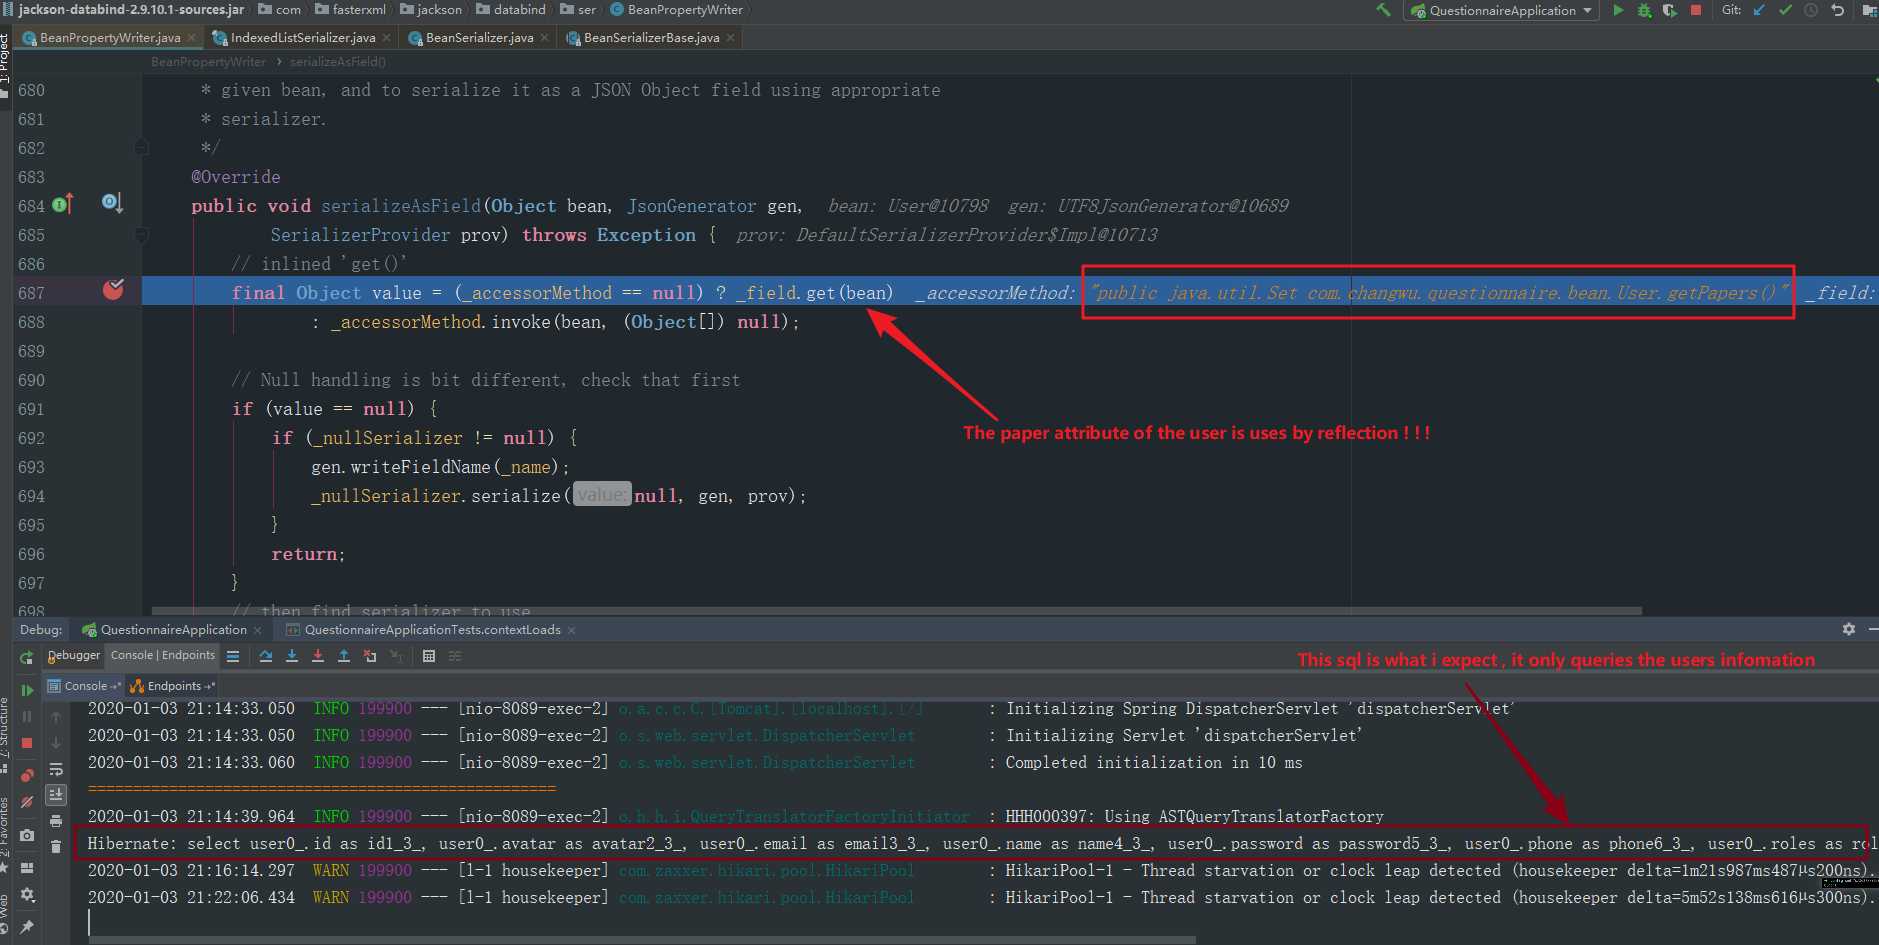The width and height of the screenshot is (1879, 945).
Task: Click the Debug bug icon in top toolbar
Action: pyautogui.click(x=1644, y=10)
